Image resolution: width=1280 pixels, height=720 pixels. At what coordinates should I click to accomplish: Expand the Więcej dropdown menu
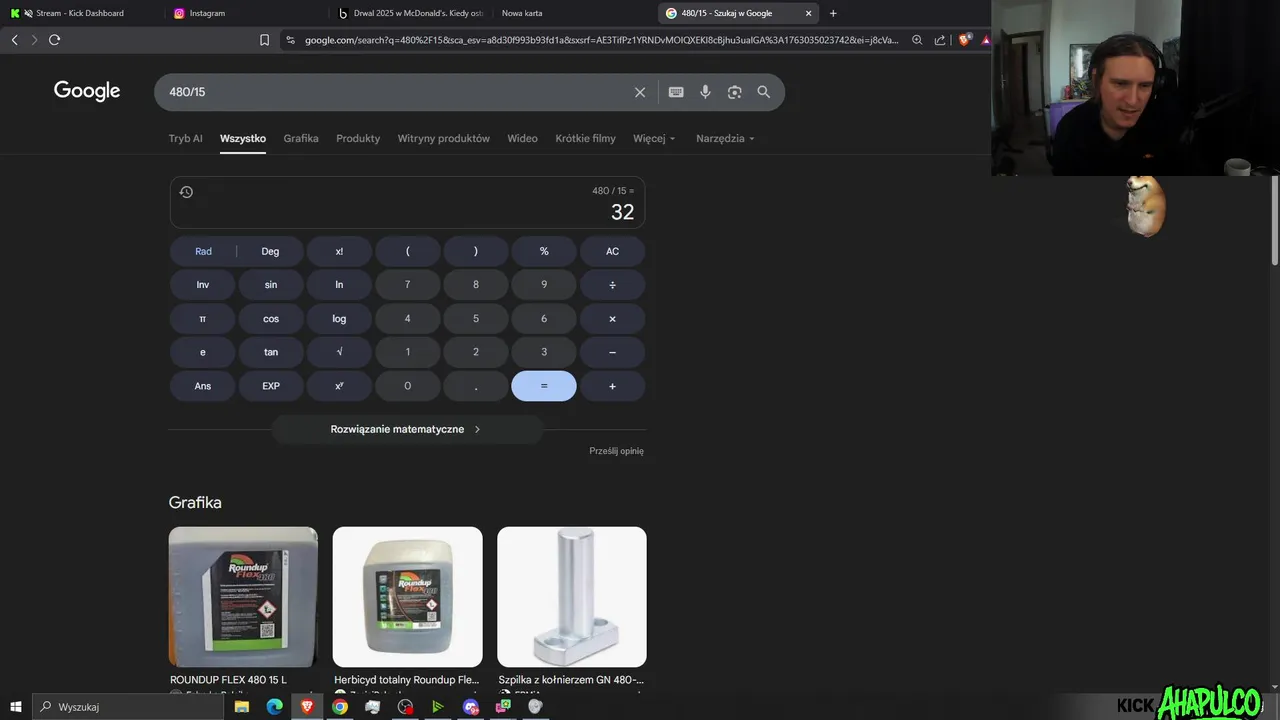pyautogui.click(x=654, y=138)
